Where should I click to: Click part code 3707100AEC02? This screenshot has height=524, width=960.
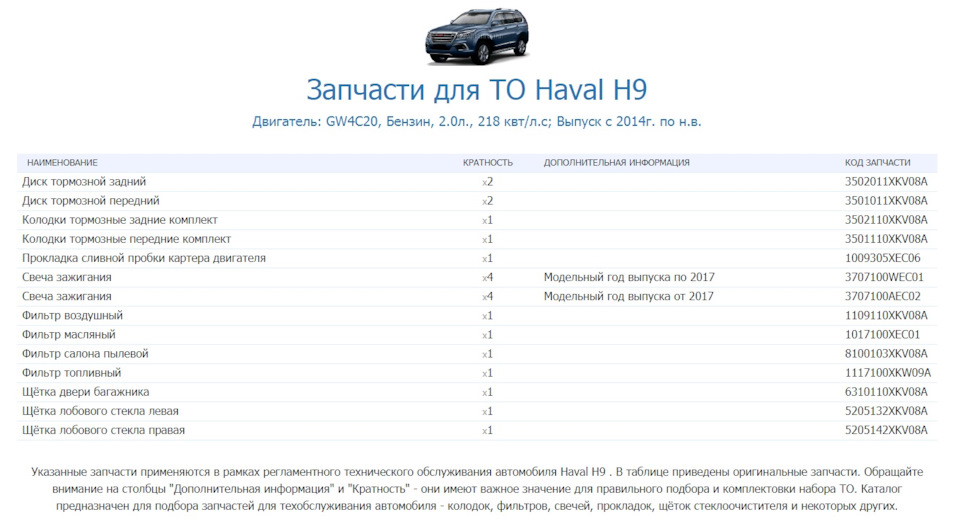pos(883,296)
